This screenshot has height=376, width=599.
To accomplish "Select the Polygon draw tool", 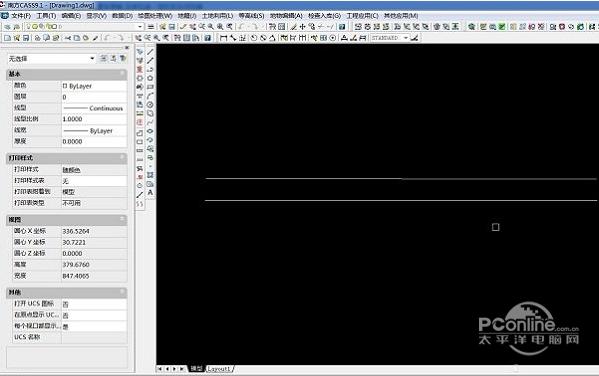I will click(x=150, y=78).
